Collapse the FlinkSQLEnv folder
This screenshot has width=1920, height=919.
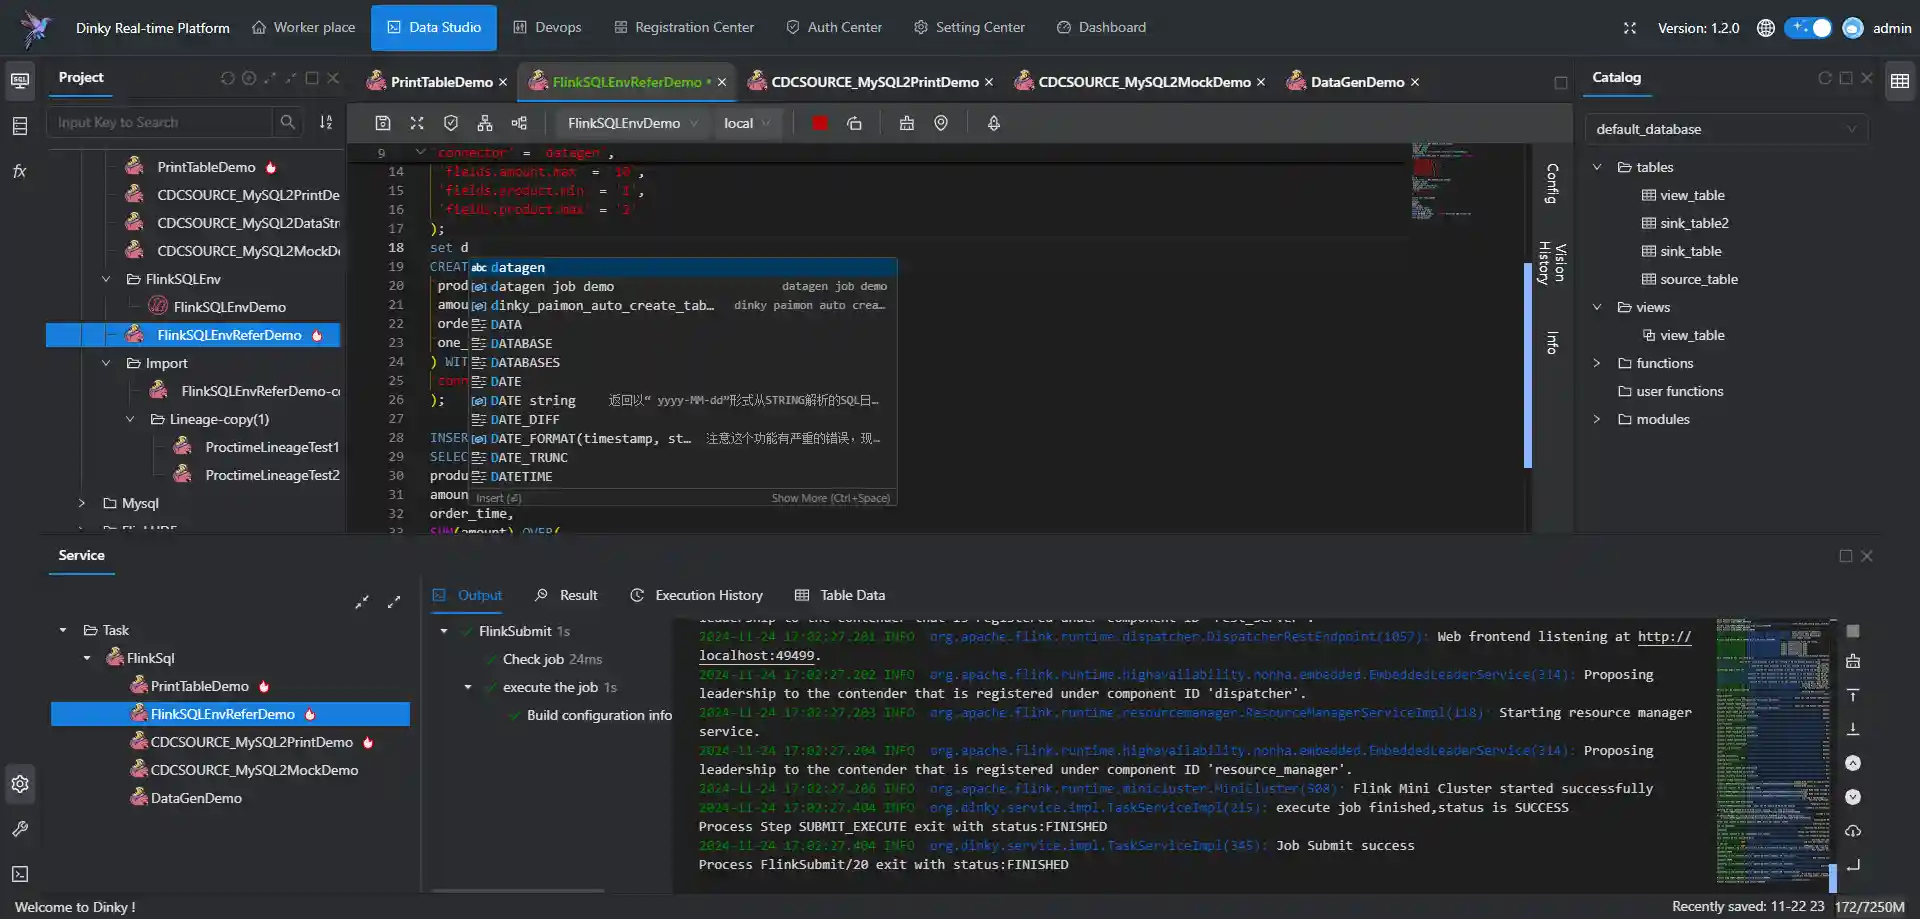(107, 279)
